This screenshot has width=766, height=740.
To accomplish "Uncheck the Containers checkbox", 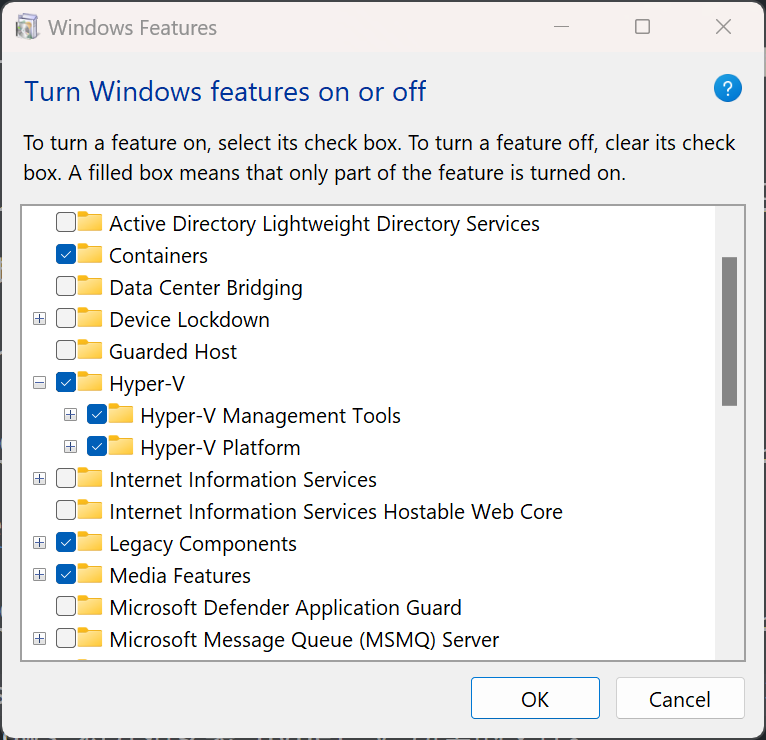I will (x=66, y=255).
